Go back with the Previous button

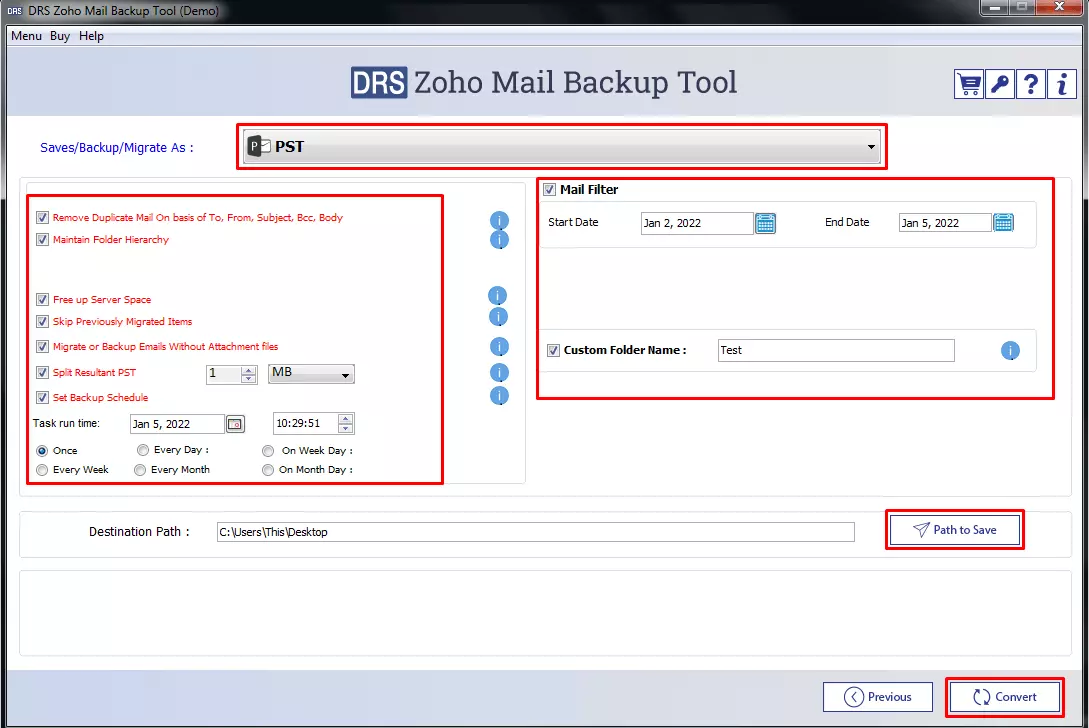tap(878, 697)
